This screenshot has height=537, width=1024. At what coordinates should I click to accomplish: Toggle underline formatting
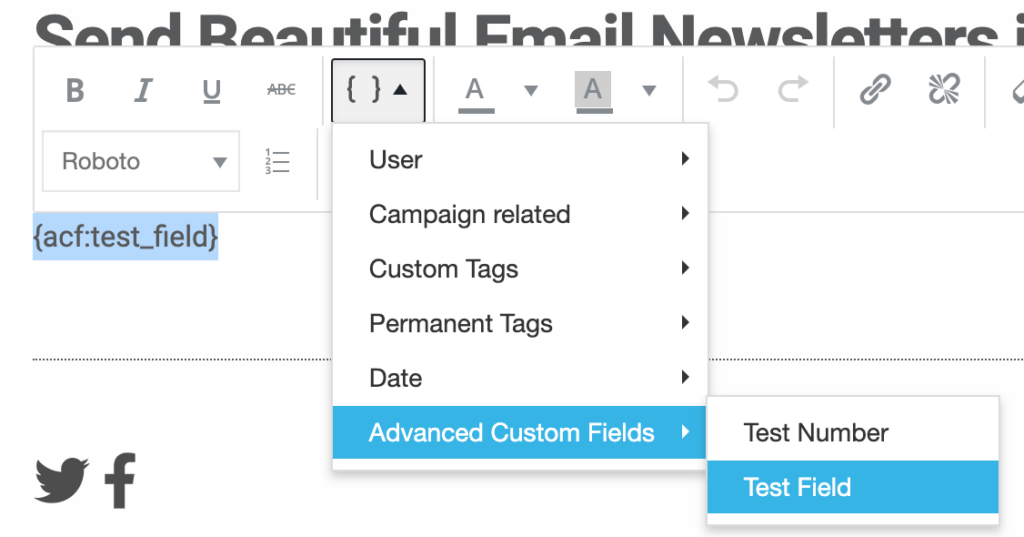211,91
